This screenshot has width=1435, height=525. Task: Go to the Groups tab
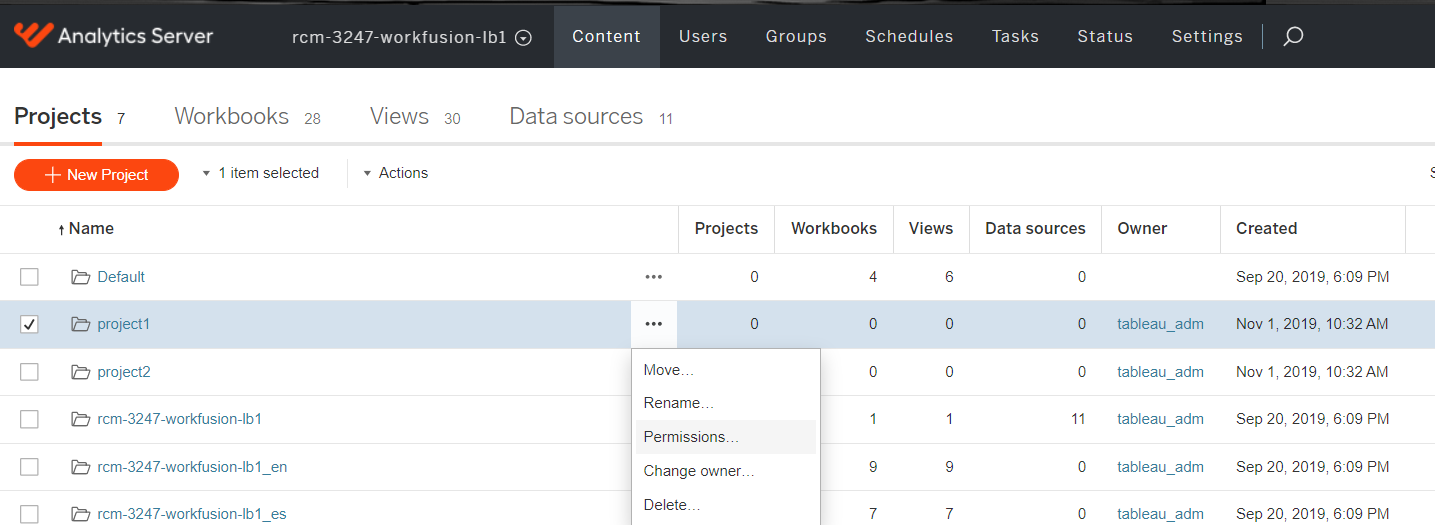(x=796, y=36)
